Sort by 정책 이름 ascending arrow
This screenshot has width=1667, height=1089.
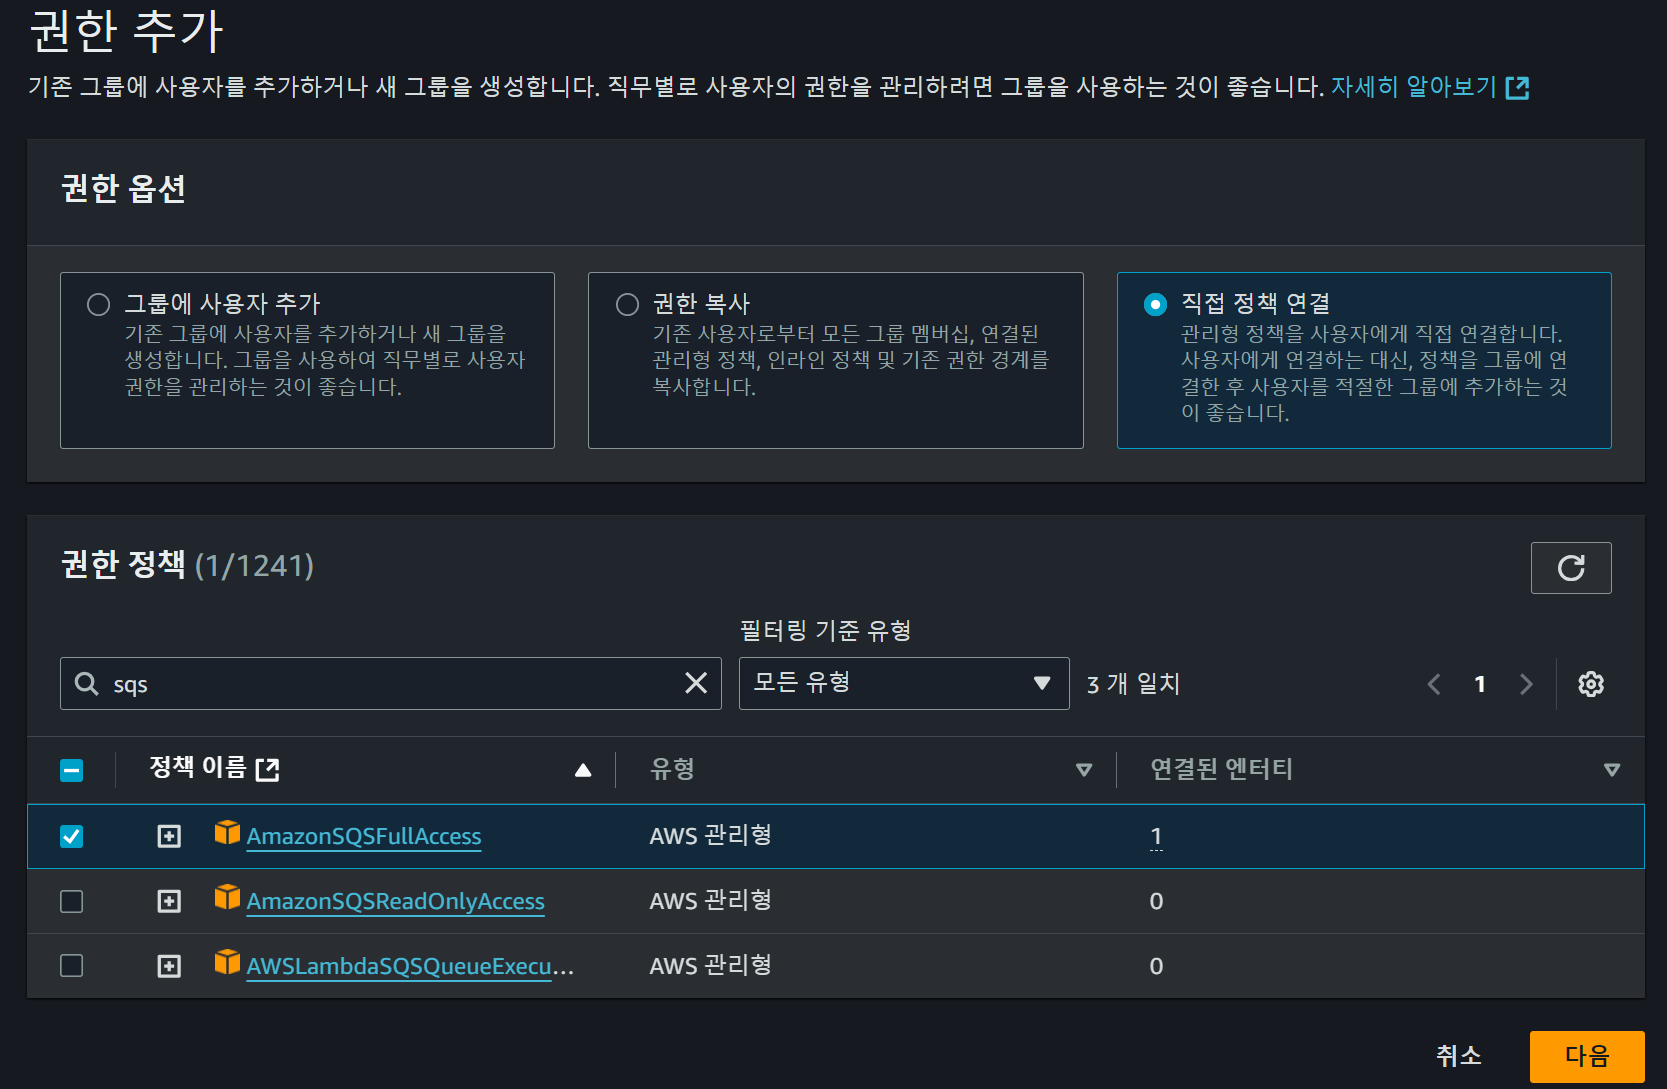coord(583,770)
